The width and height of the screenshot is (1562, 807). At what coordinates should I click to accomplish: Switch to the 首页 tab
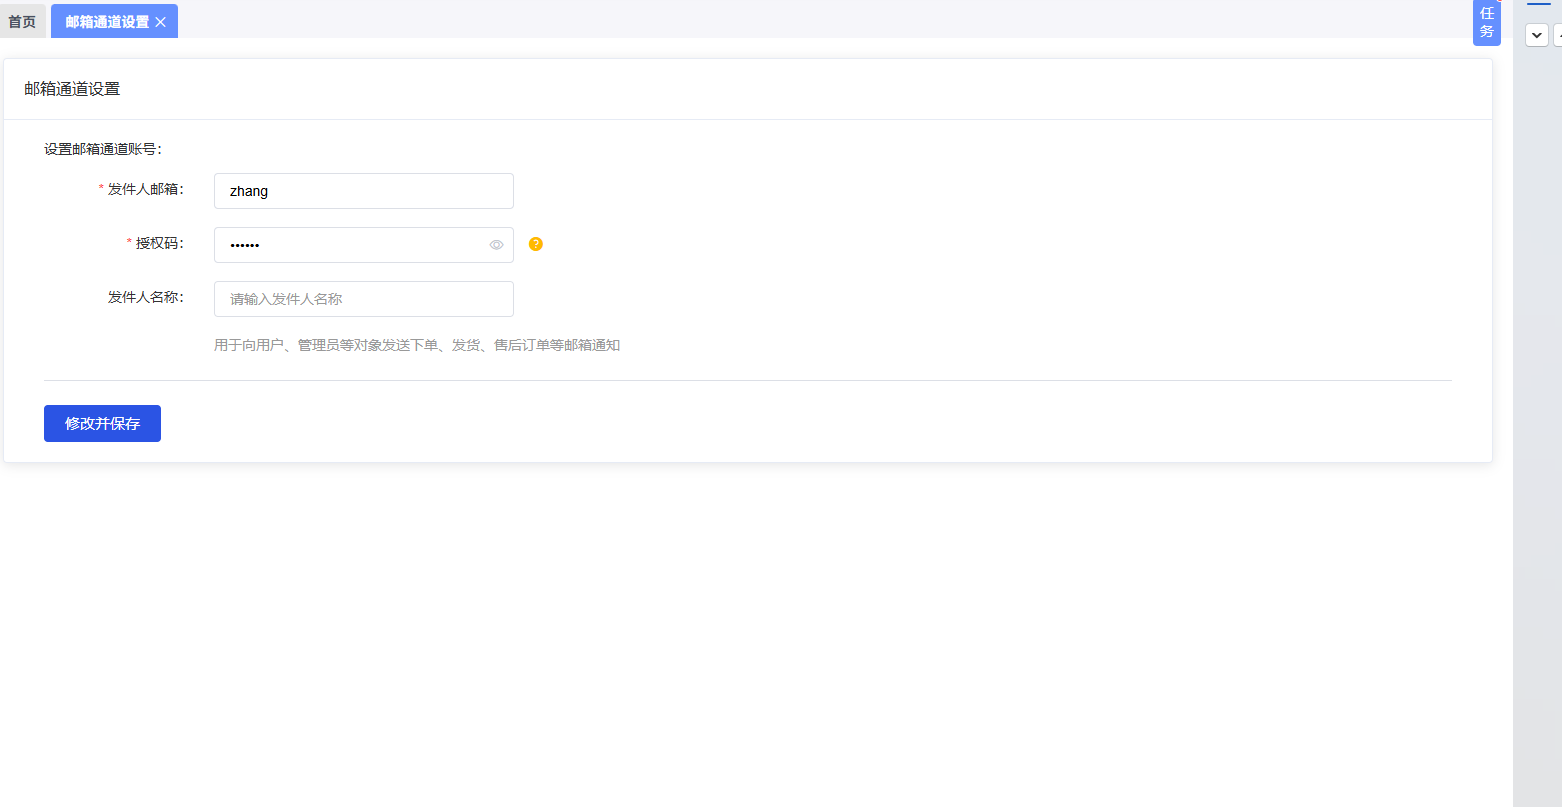(x=22, y=21)
